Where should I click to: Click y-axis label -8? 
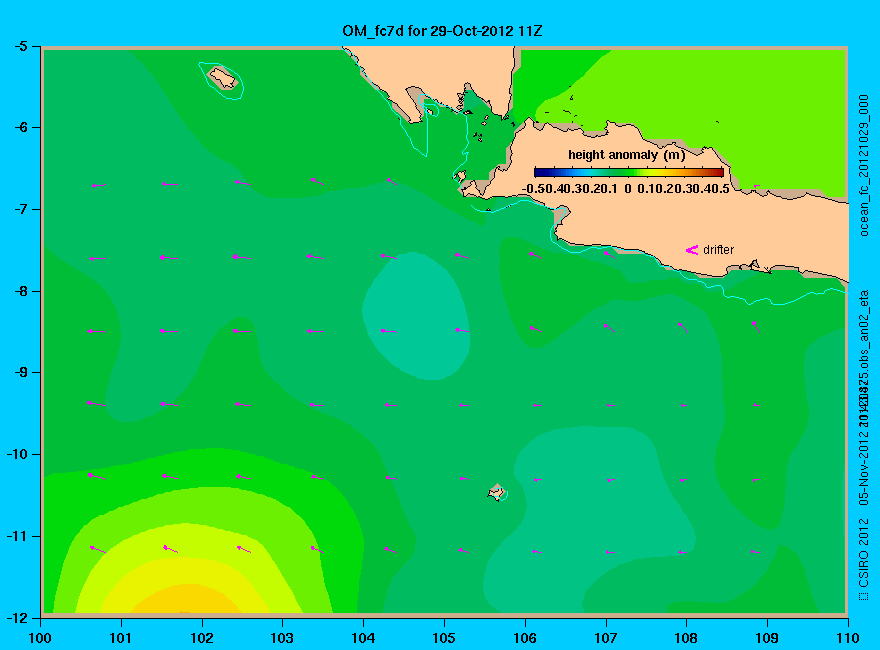(x=20, y=291)
